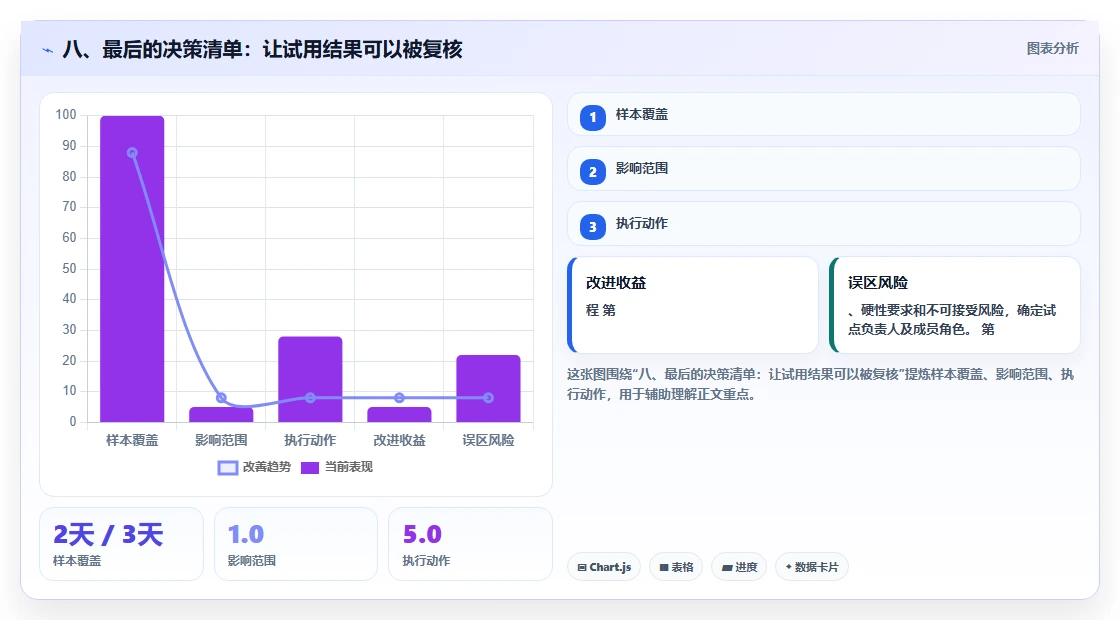
Task: Click the chart description paragraph starting 这张图围绕
Action: tap(820, 384)
